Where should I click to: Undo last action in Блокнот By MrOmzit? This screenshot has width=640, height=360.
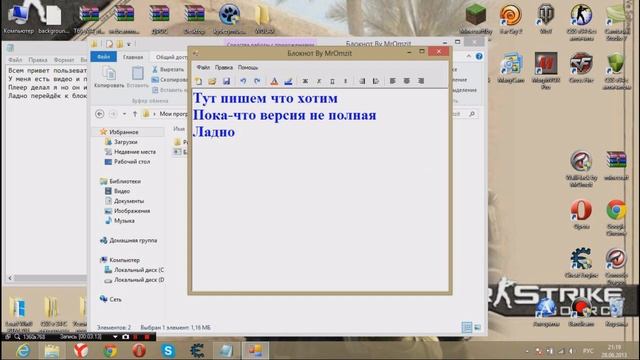coord(243,81)
